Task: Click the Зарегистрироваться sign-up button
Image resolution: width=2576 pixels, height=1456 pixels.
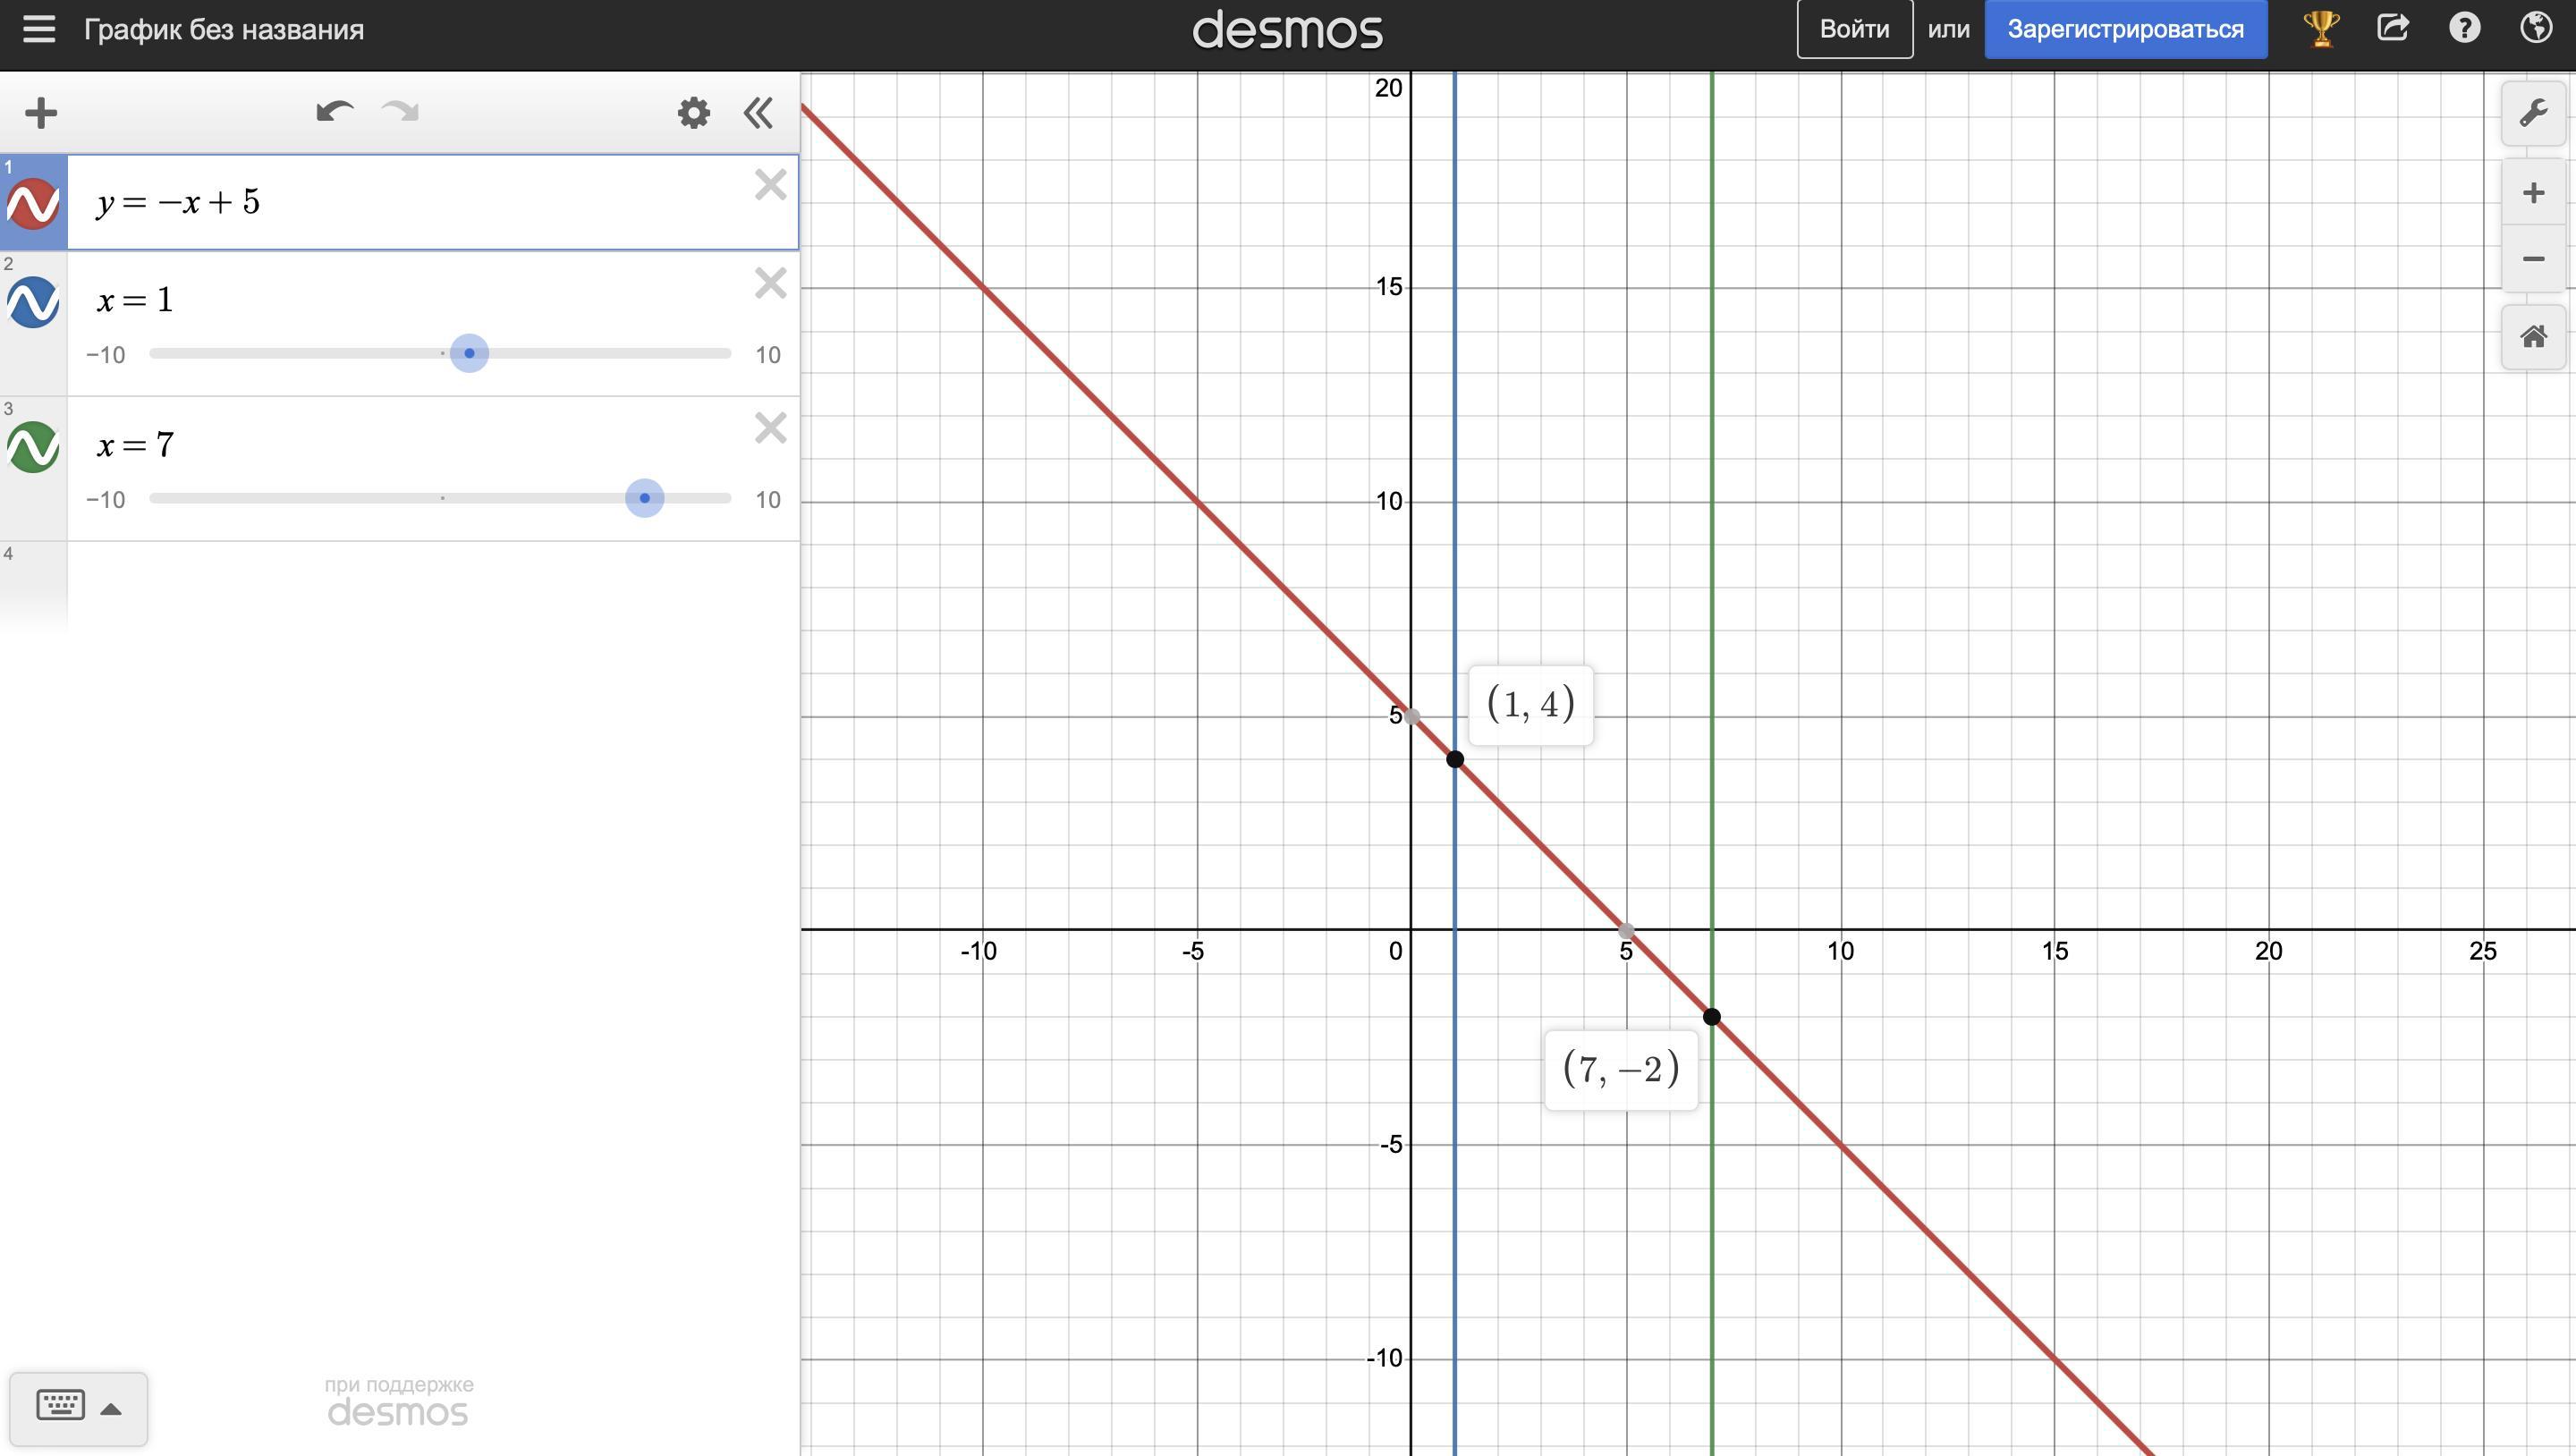Action: tap(2125, 29)
